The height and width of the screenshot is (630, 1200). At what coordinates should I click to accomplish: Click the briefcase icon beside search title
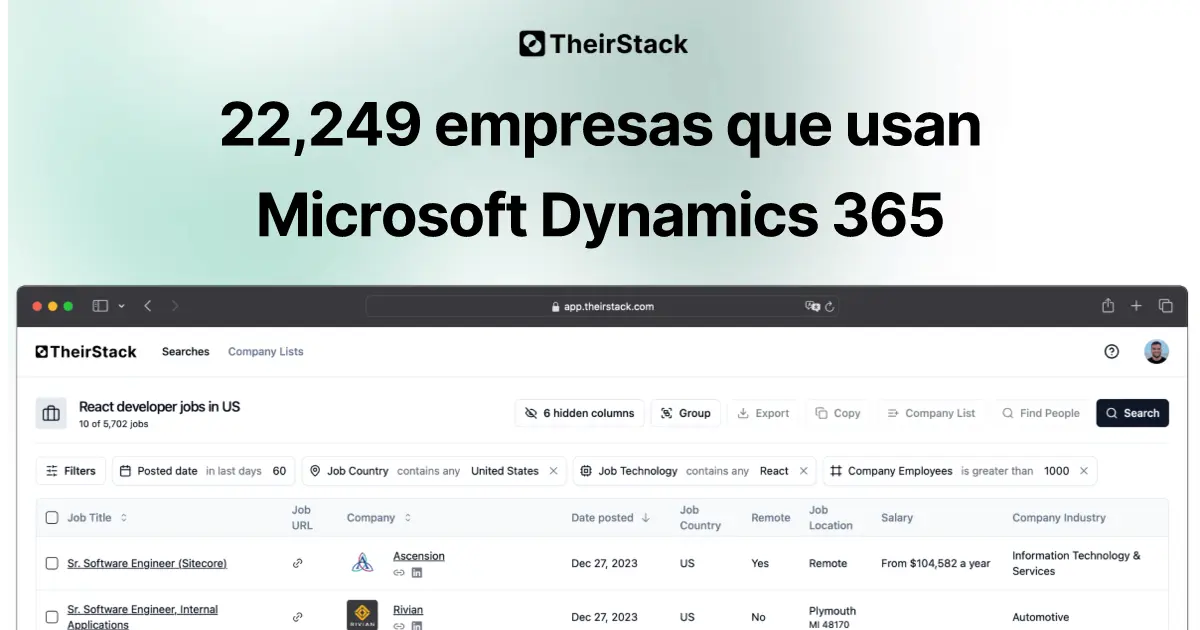pos(51,413)
